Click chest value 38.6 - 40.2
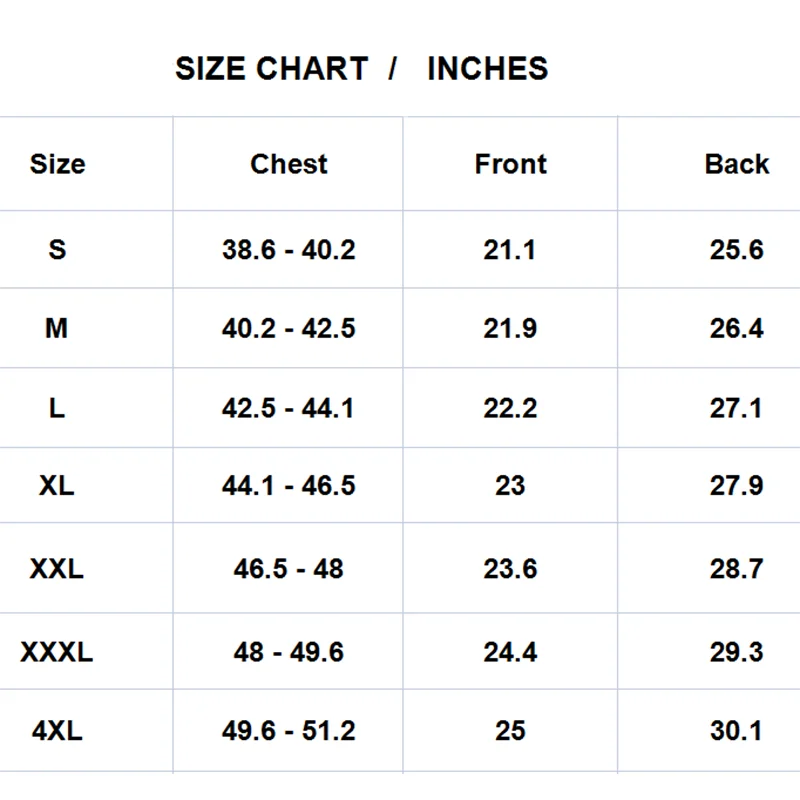Image resolution: width=800 pixels, height=800 pixels. [x=289, y=249]
